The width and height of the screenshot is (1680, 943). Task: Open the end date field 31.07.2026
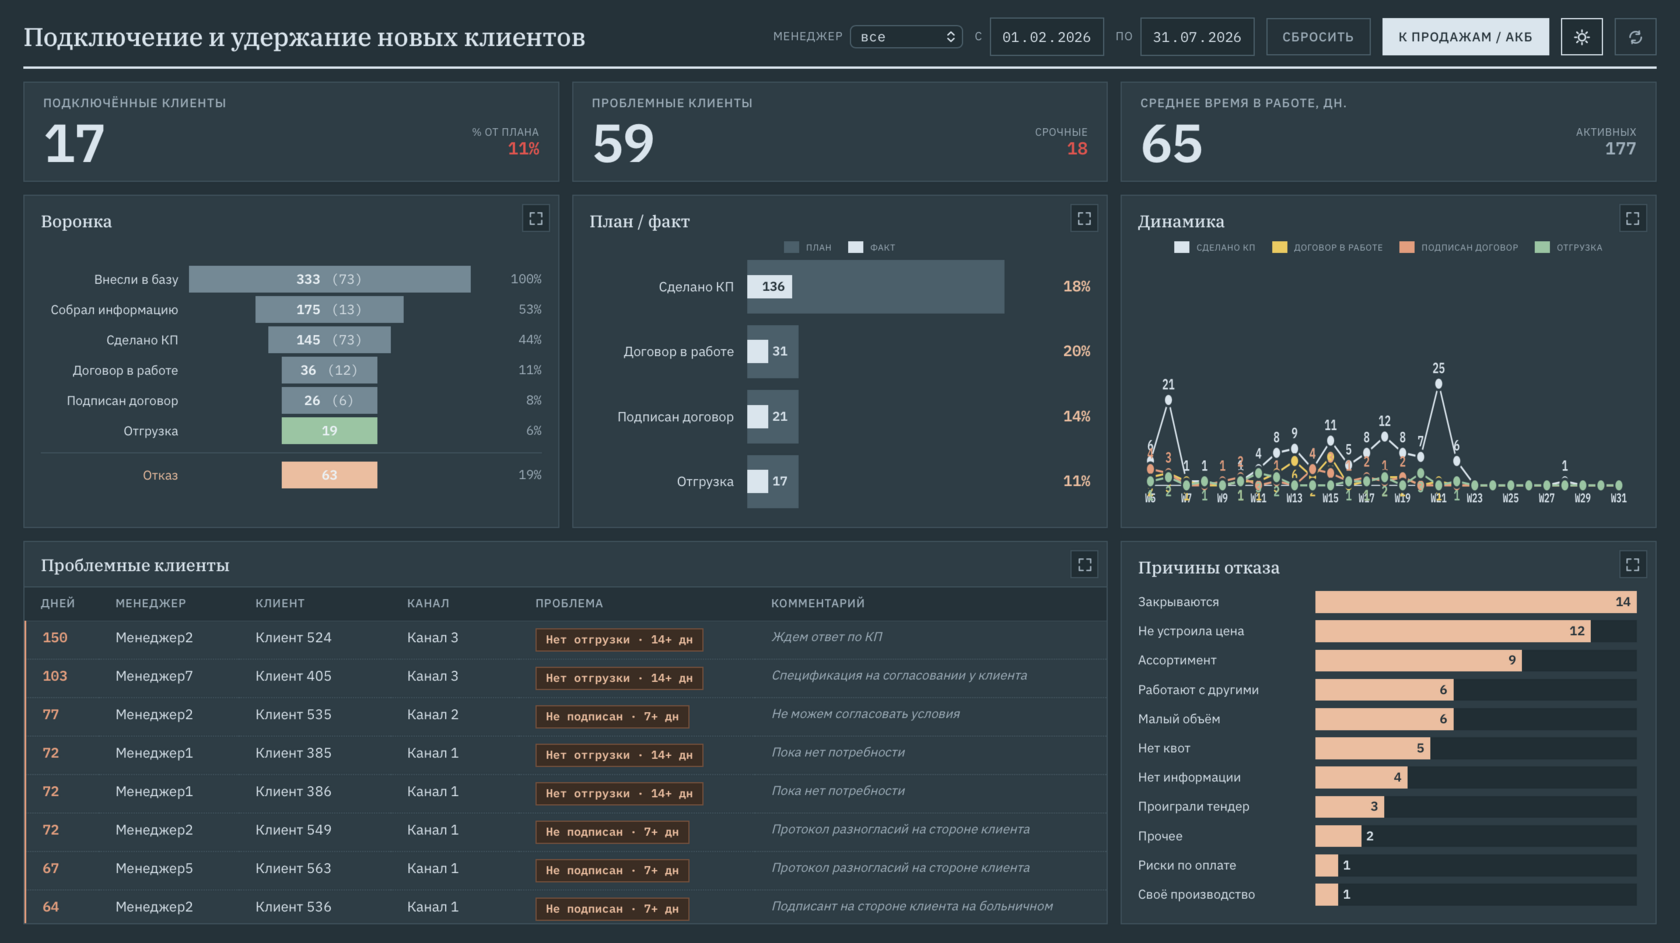[x=1196, y=37]
